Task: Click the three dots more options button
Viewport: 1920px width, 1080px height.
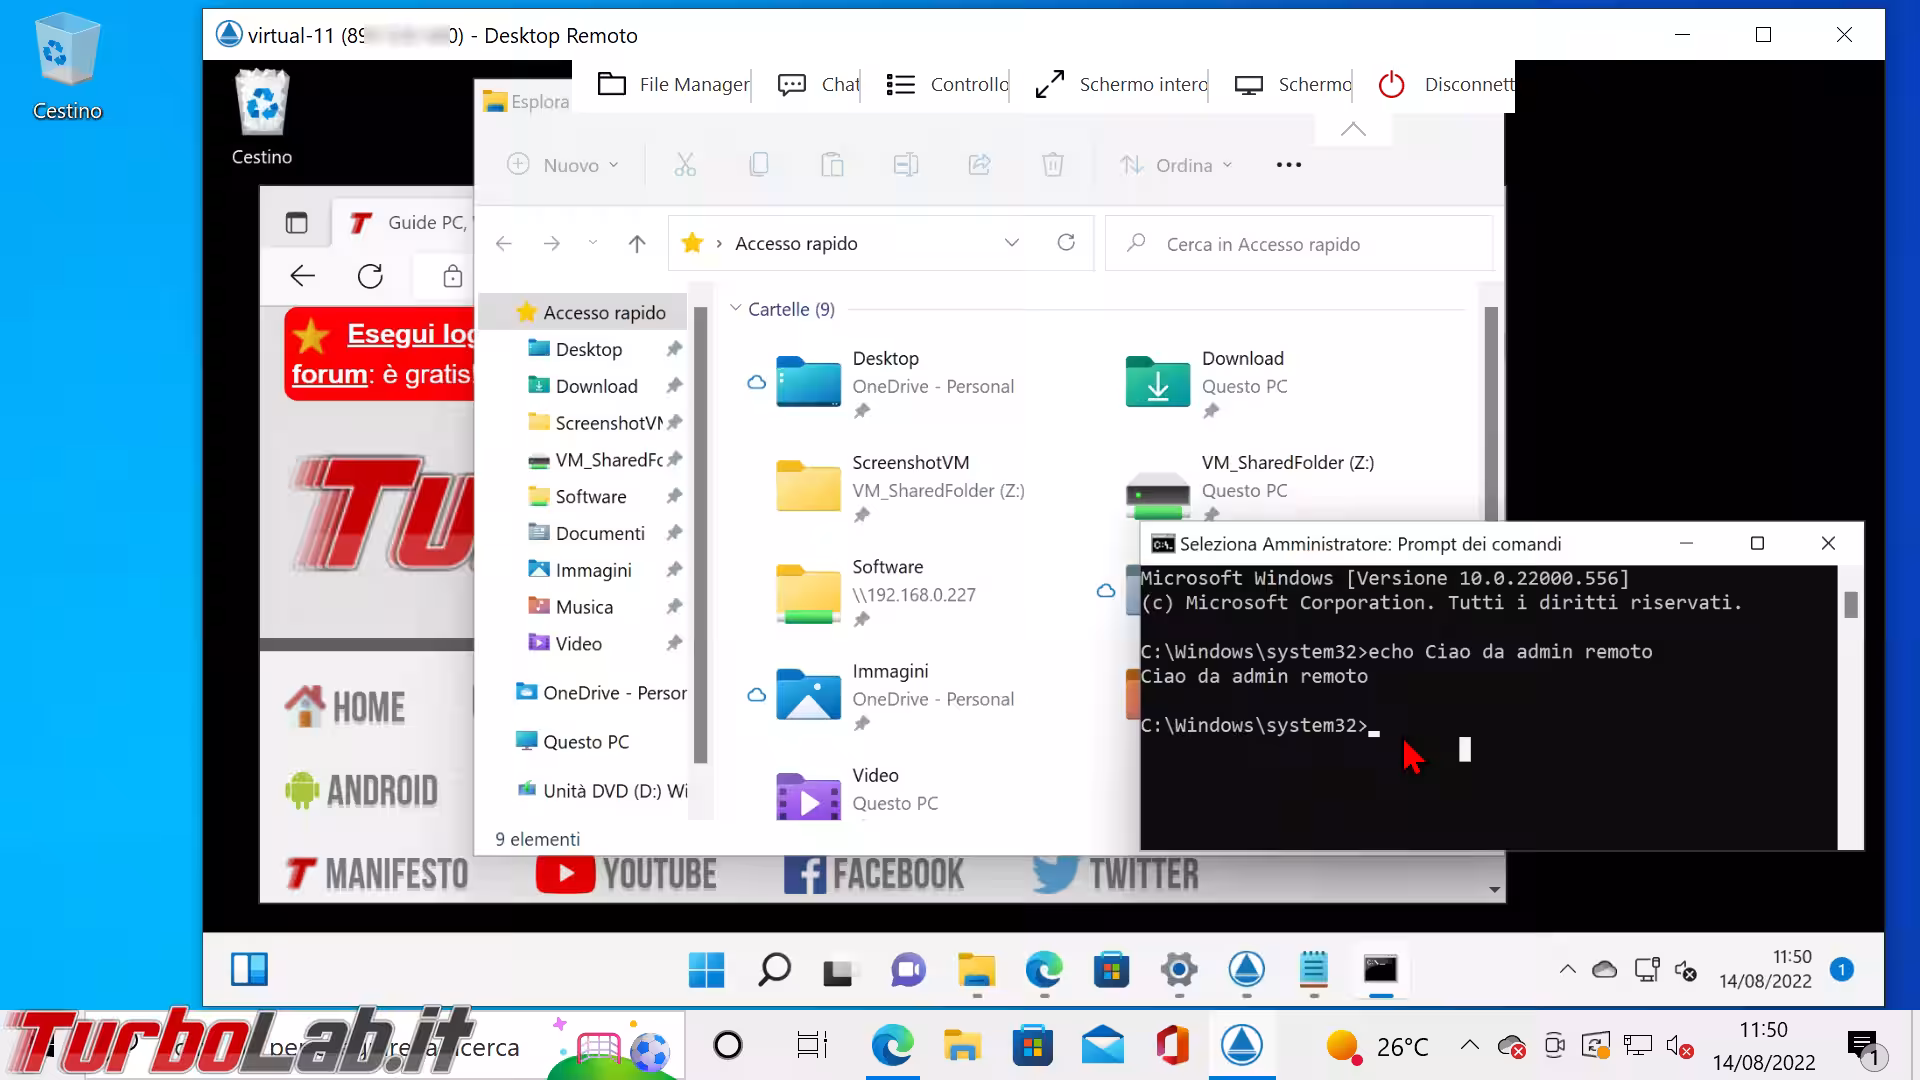Action: (x=1289, y=165)
